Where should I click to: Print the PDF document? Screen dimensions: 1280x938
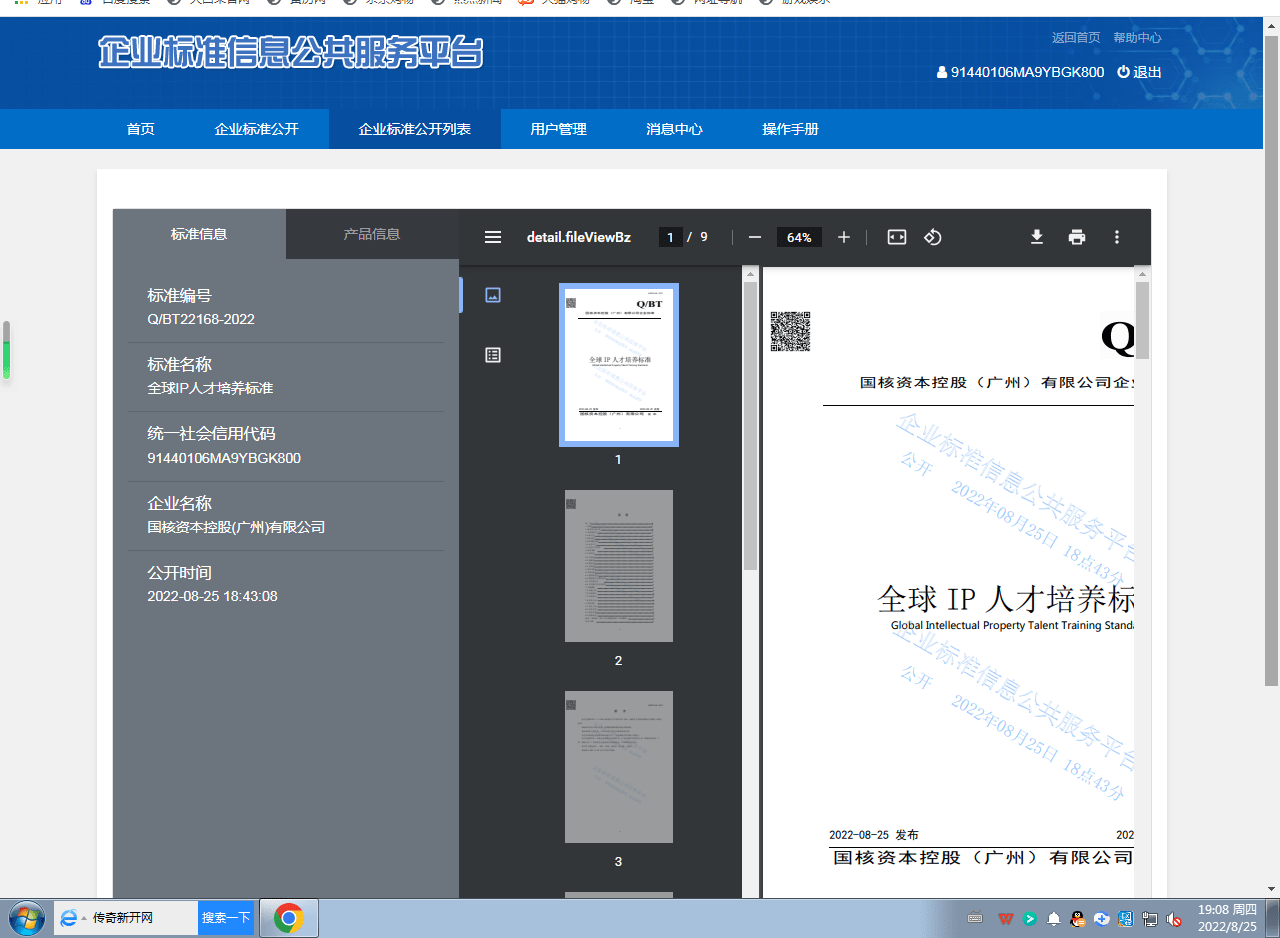click(x=1077, y=237)
